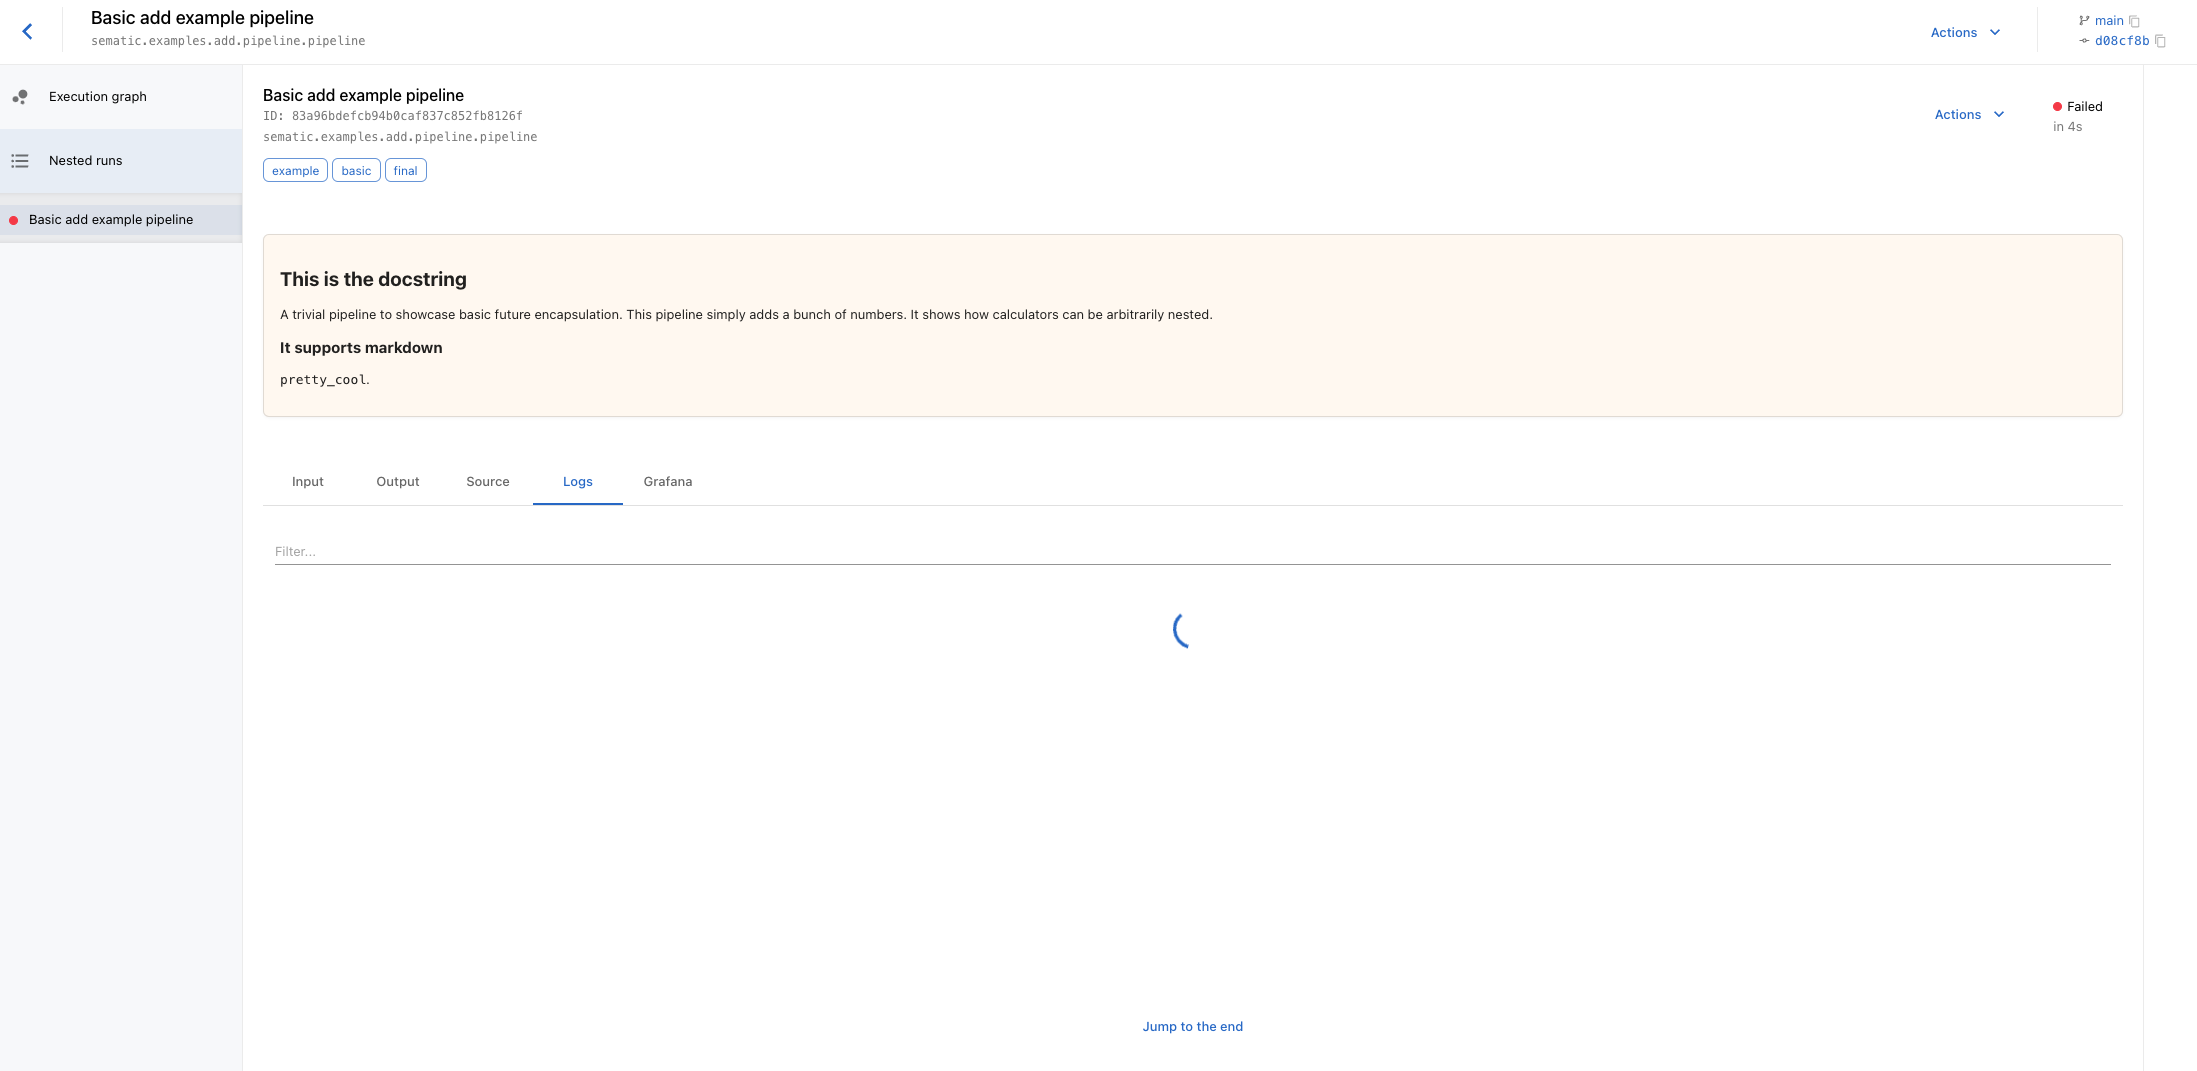Open the Grafana tab
This screenshot has height=1071, width=2197.
(667, 481)
